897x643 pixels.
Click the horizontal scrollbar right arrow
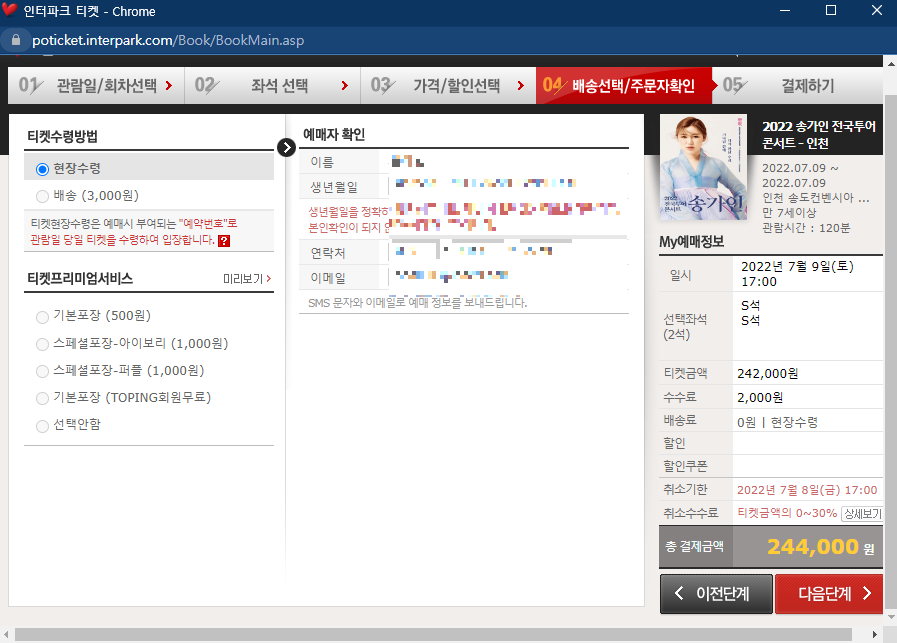pyautogui.click(x=875, y=634)
